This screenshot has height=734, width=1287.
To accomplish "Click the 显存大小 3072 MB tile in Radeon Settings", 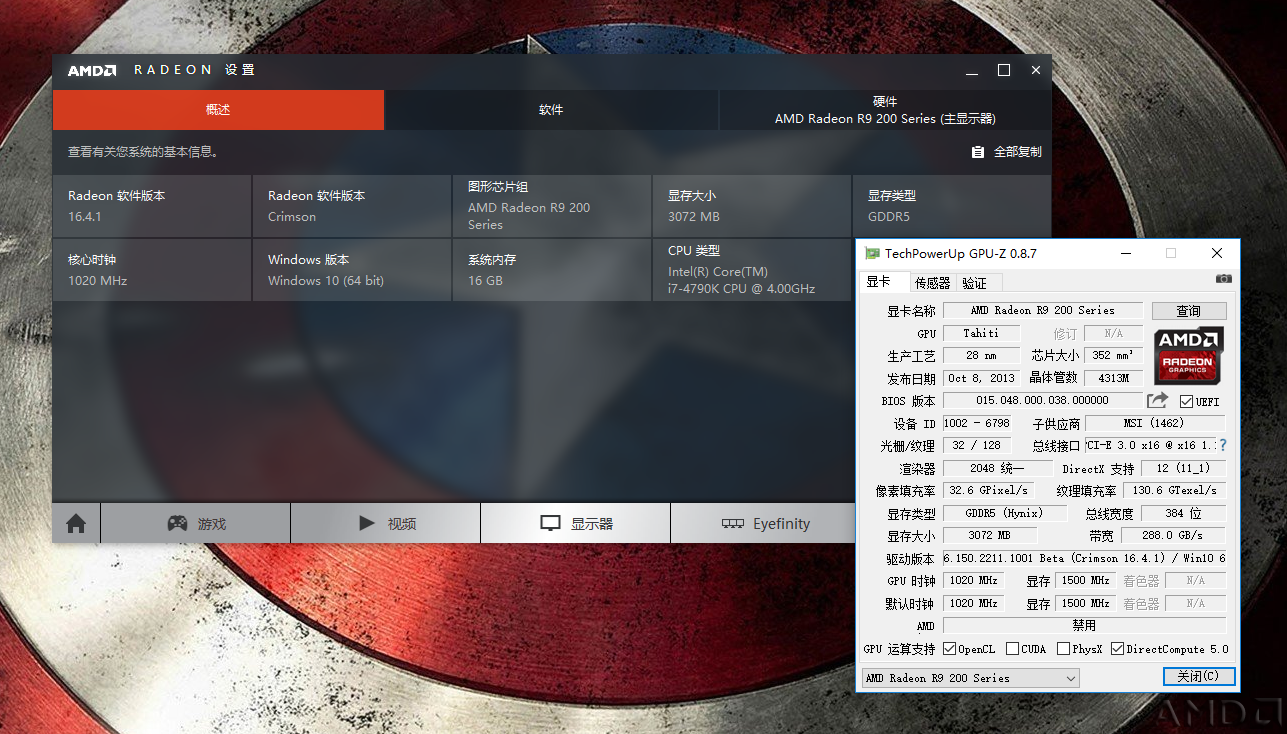I will pyautogui.click(x=751, y=206).
